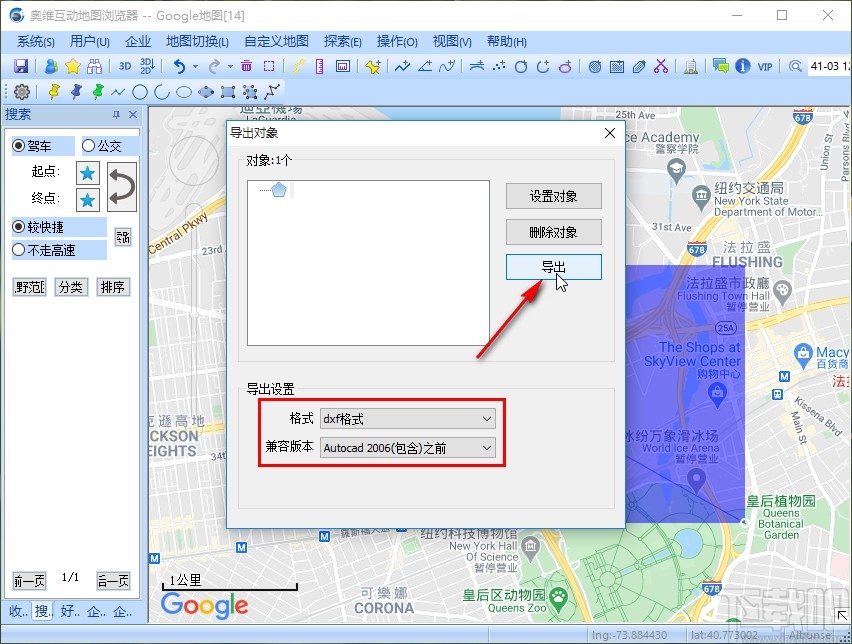Click the undo arrow icon

point(180,65)
